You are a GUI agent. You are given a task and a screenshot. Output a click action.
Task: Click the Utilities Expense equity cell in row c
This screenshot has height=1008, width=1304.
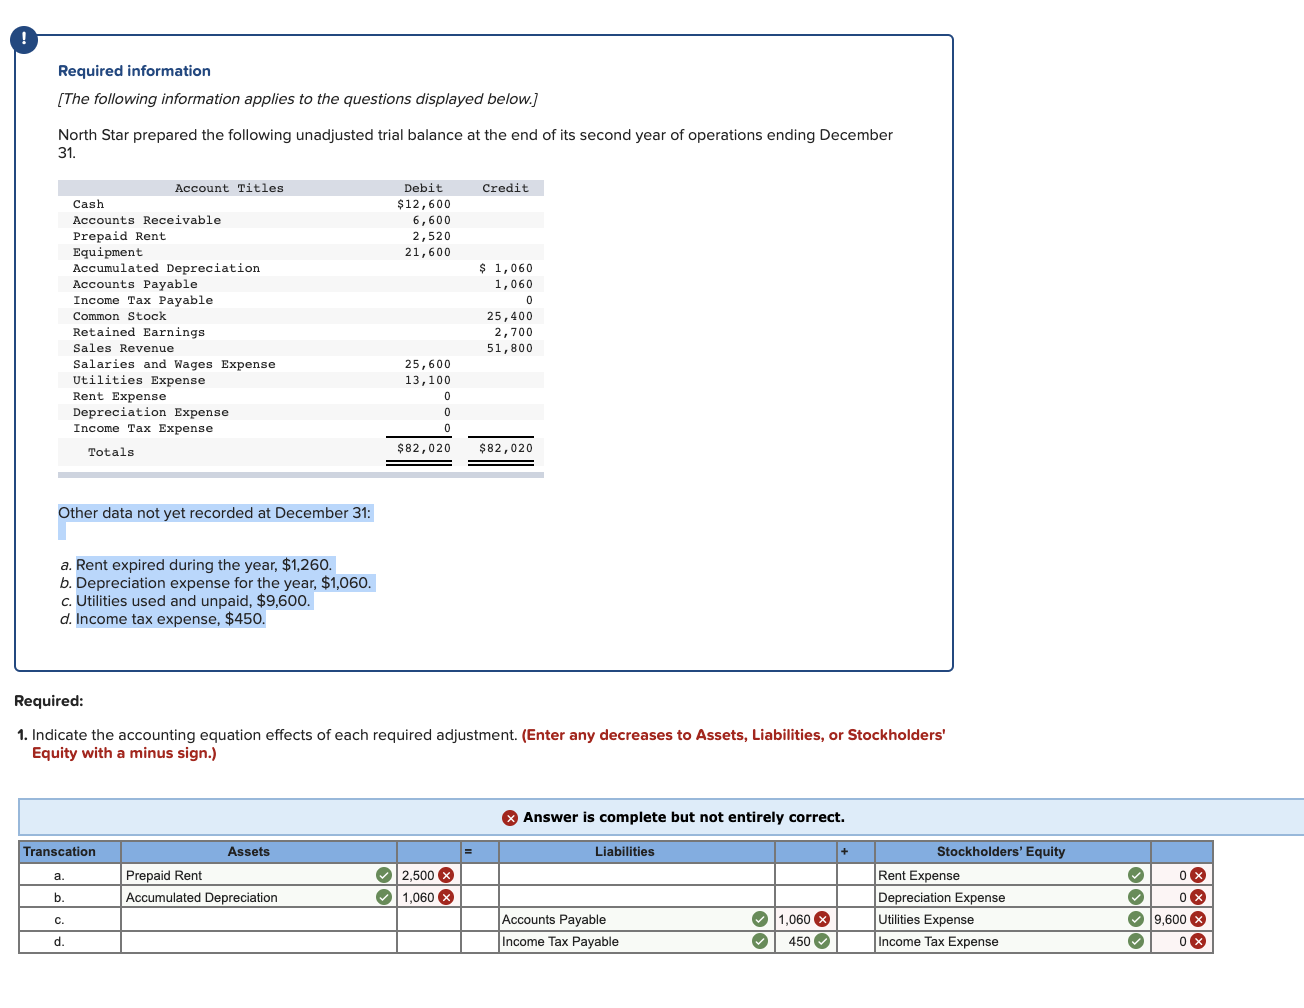pos(1013,919)
